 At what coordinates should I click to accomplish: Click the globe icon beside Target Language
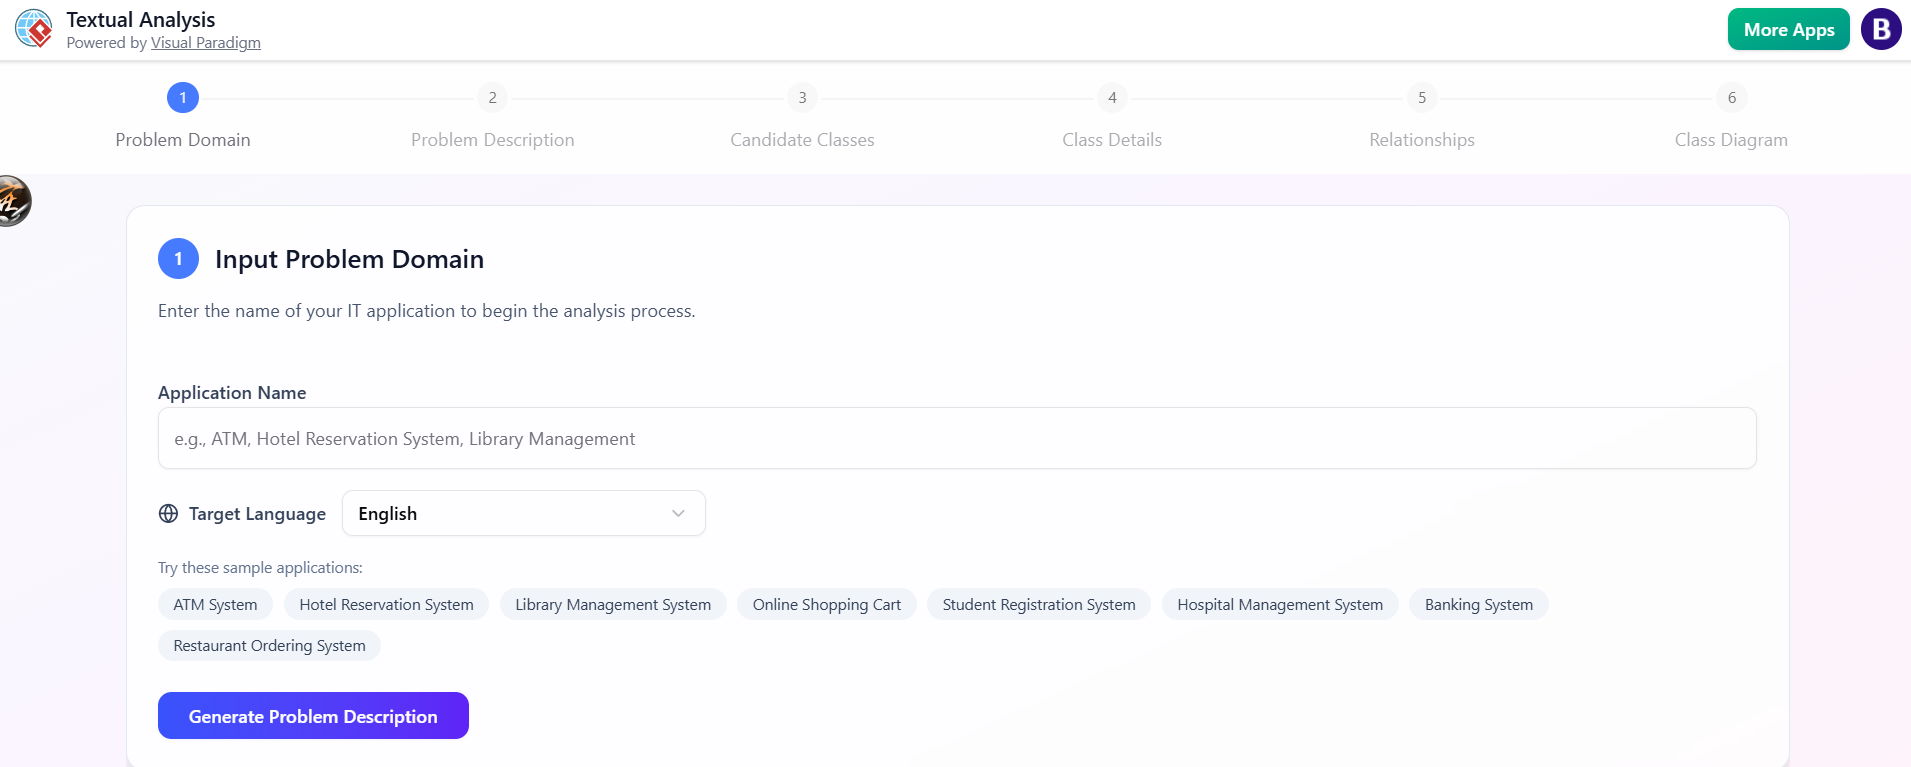coord(168,514)
